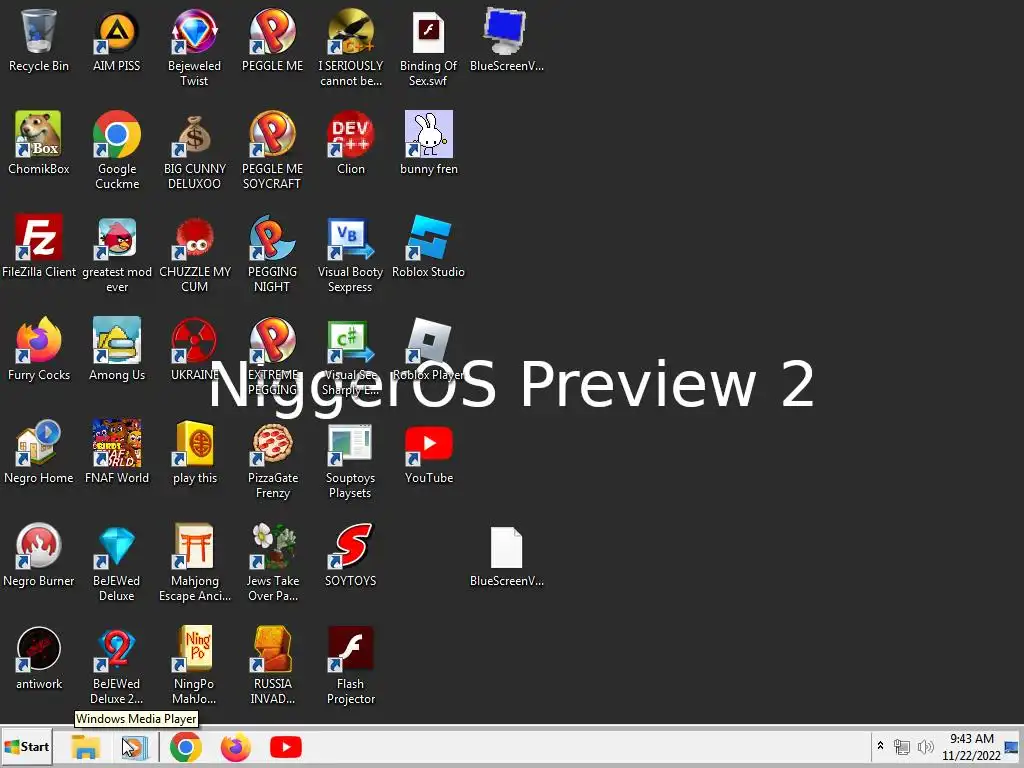Select the Roblox Player shortcut
This screenshot has height=768, width=1024.
tap(428, 350)
